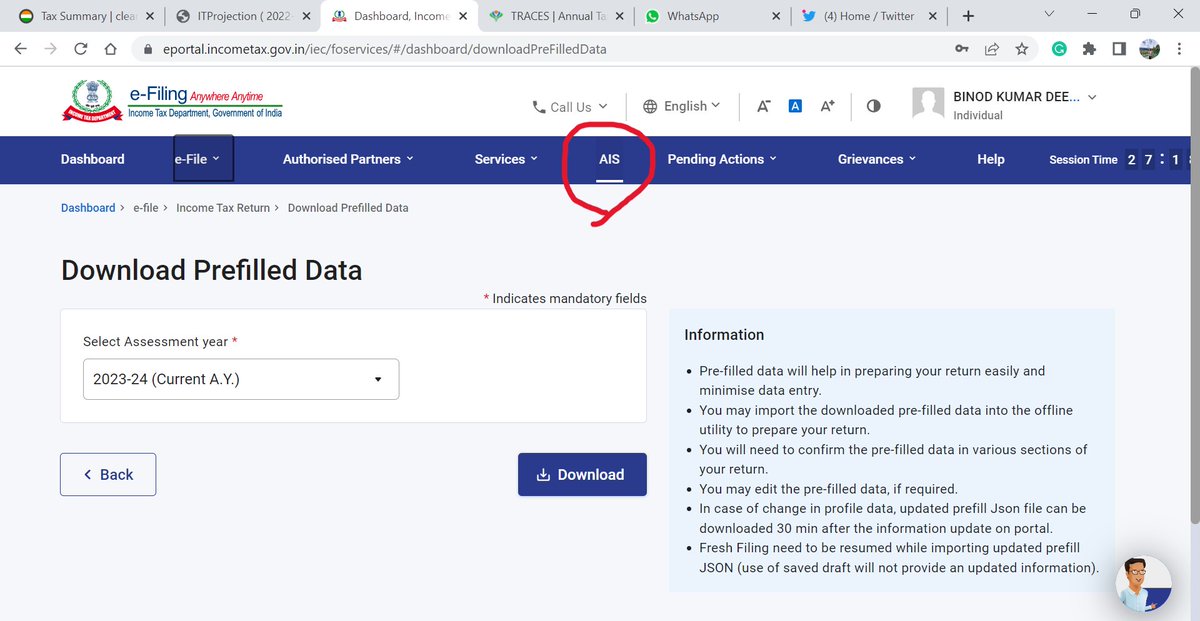
Task: Click the e-Filing portal logo
Action: tap(172, 104)
